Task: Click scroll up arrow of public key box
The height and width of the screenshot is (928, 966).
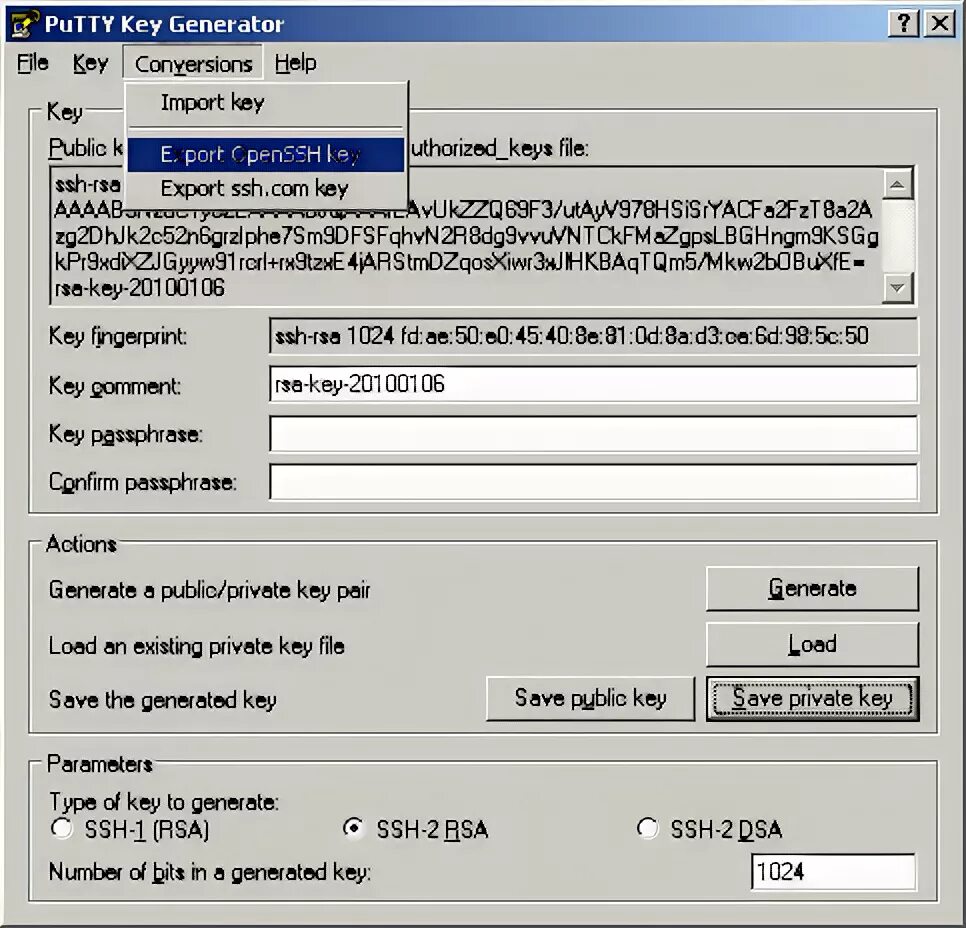Action: pos(898,184)
